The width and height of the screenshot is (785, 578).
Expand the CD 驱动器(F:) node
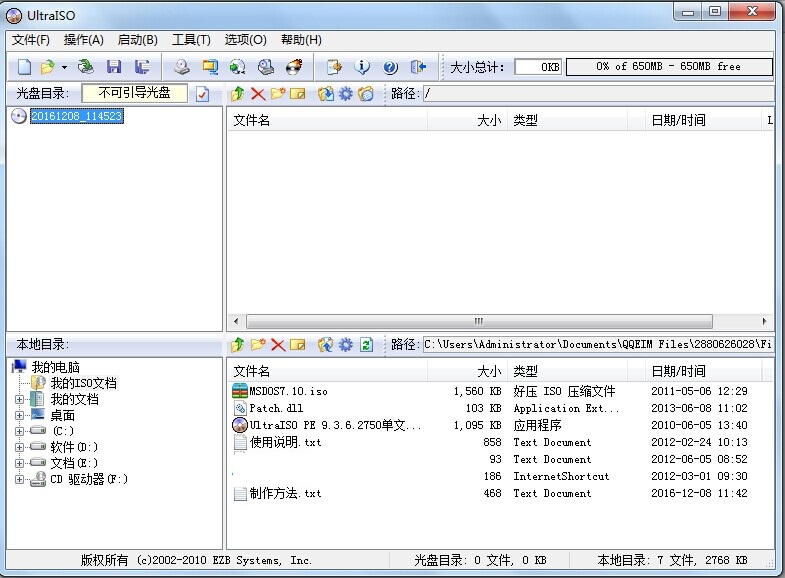click(x=20, y=479)
